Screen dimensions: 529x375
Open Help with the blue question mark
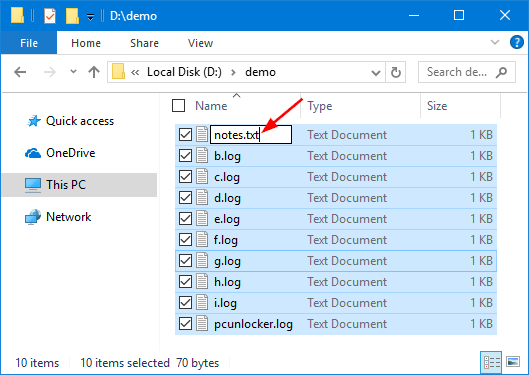coord(517,42)
